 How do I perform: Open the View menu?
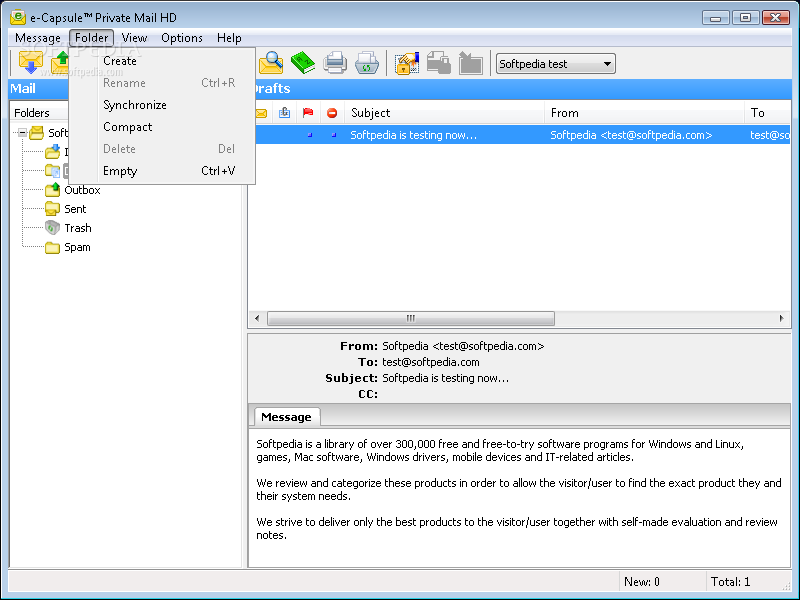tap(134, 38)
